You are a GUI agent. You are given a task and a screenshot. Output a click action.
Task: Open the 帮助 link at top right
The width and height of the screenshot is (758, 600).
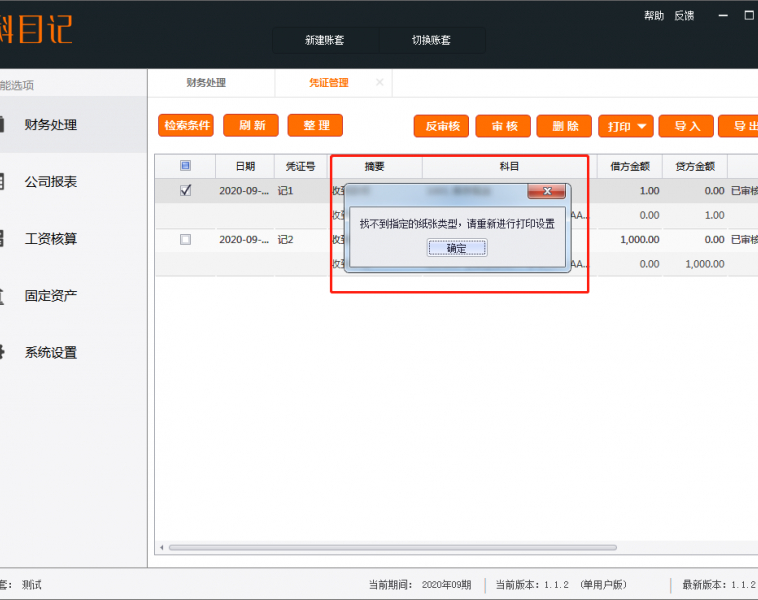tap(654, 16)
